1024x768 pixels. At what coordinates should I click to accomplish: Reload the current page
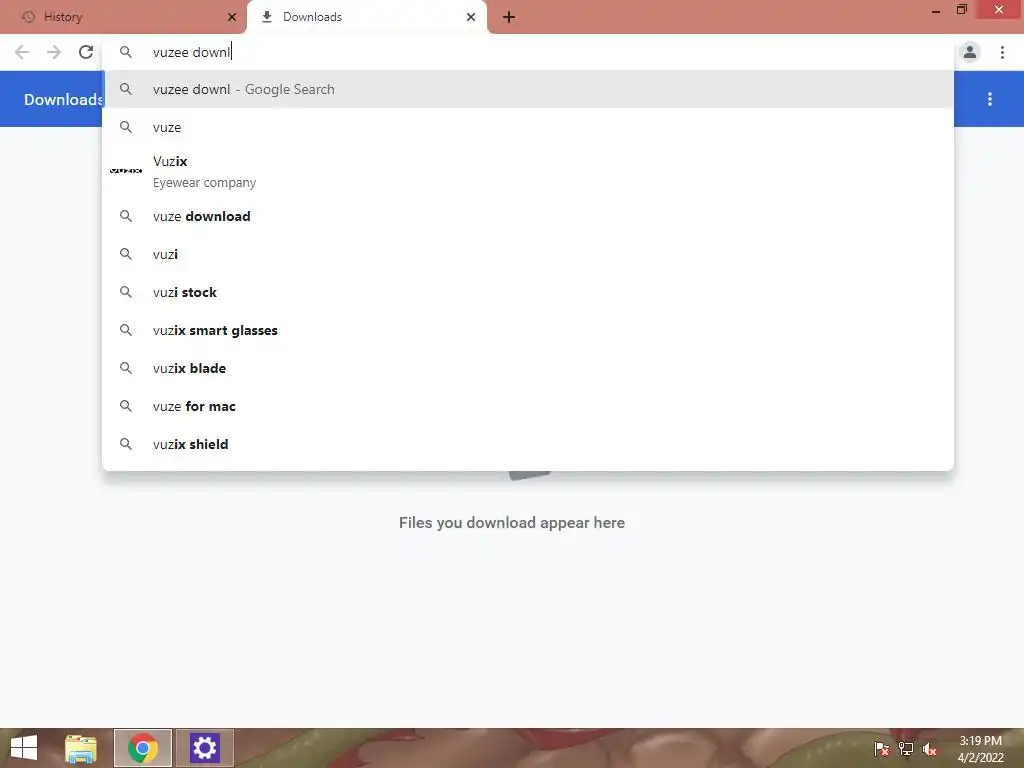point(86,52)
